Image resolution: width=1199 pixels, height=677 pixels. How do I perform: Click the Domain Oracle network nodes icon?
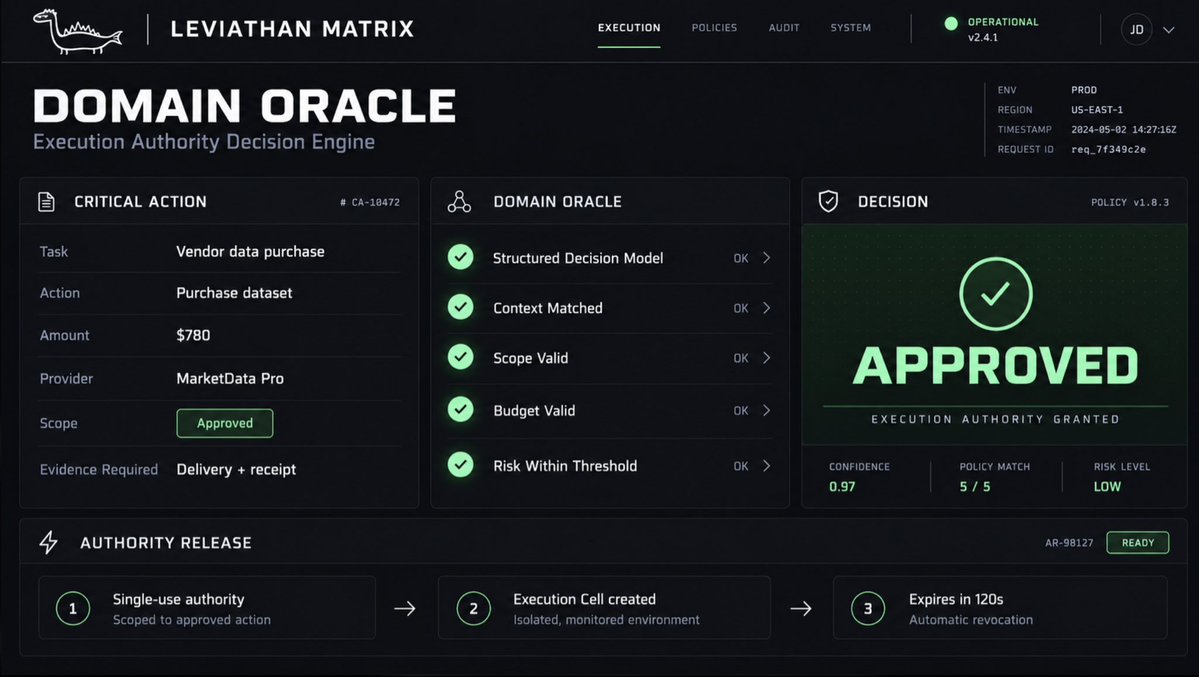point(459,202)
